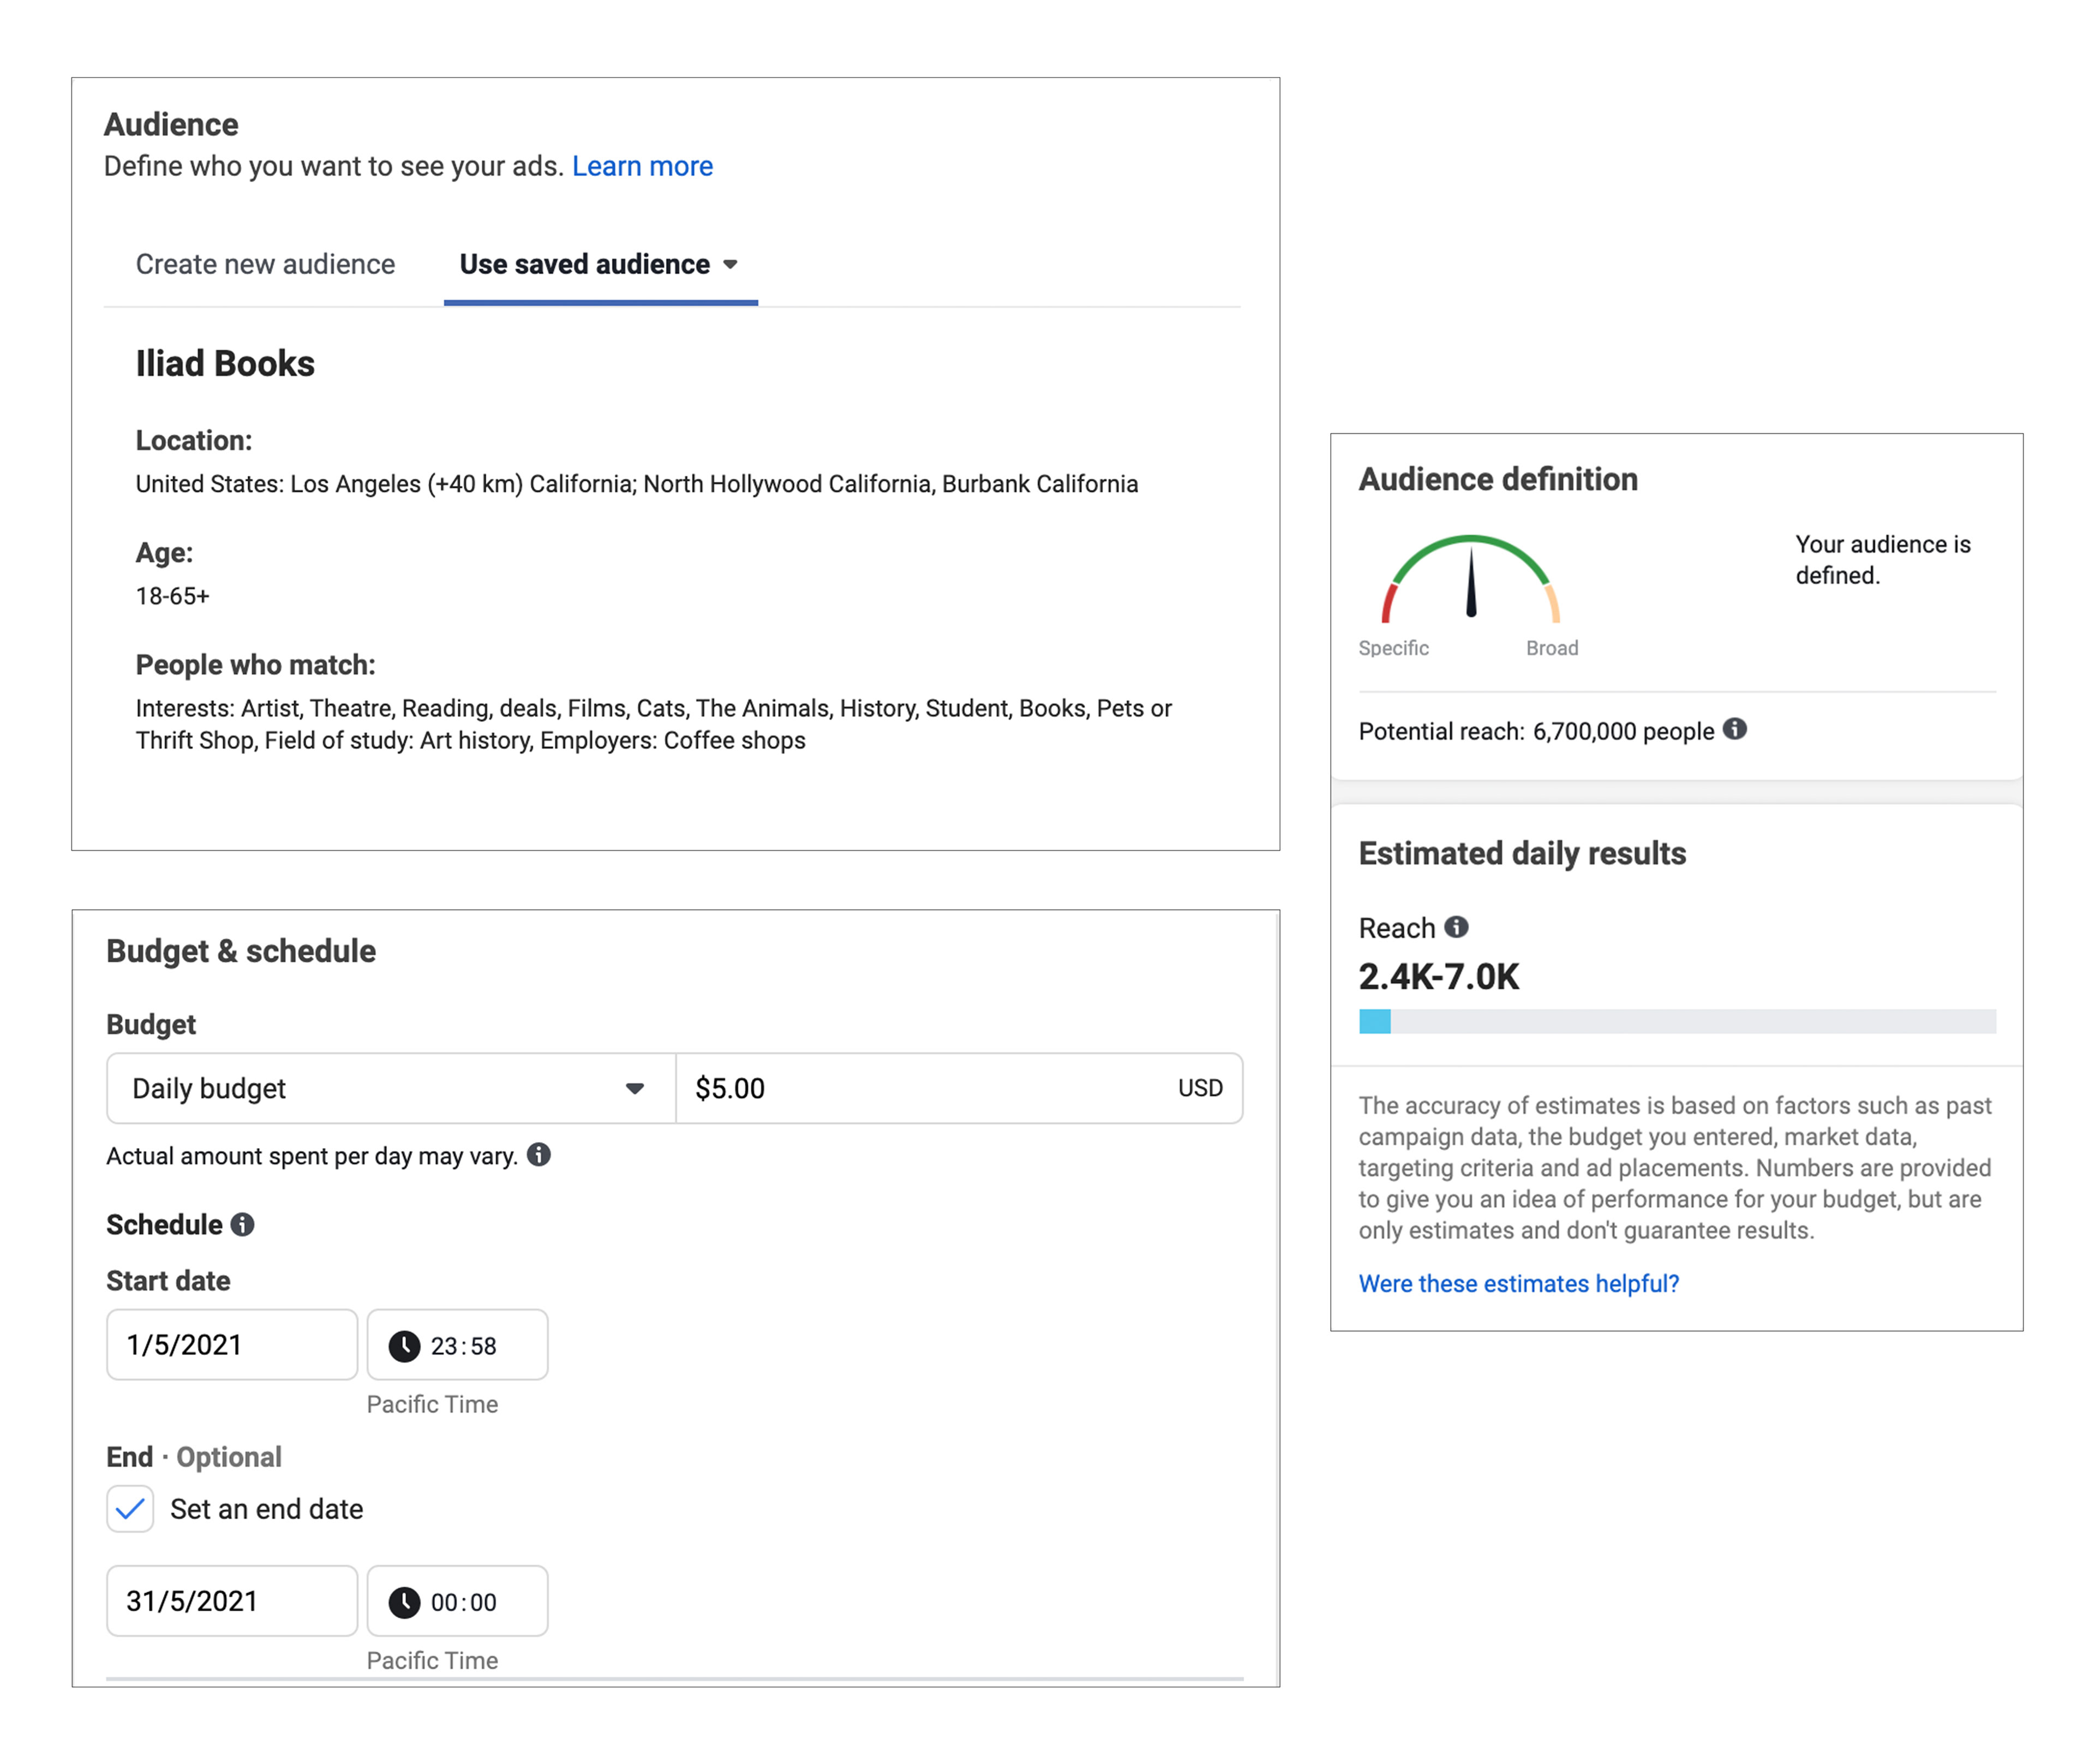Click the Iliad Books audience name
Viewport: 2095px width, 1764px height.
point(225,363)
